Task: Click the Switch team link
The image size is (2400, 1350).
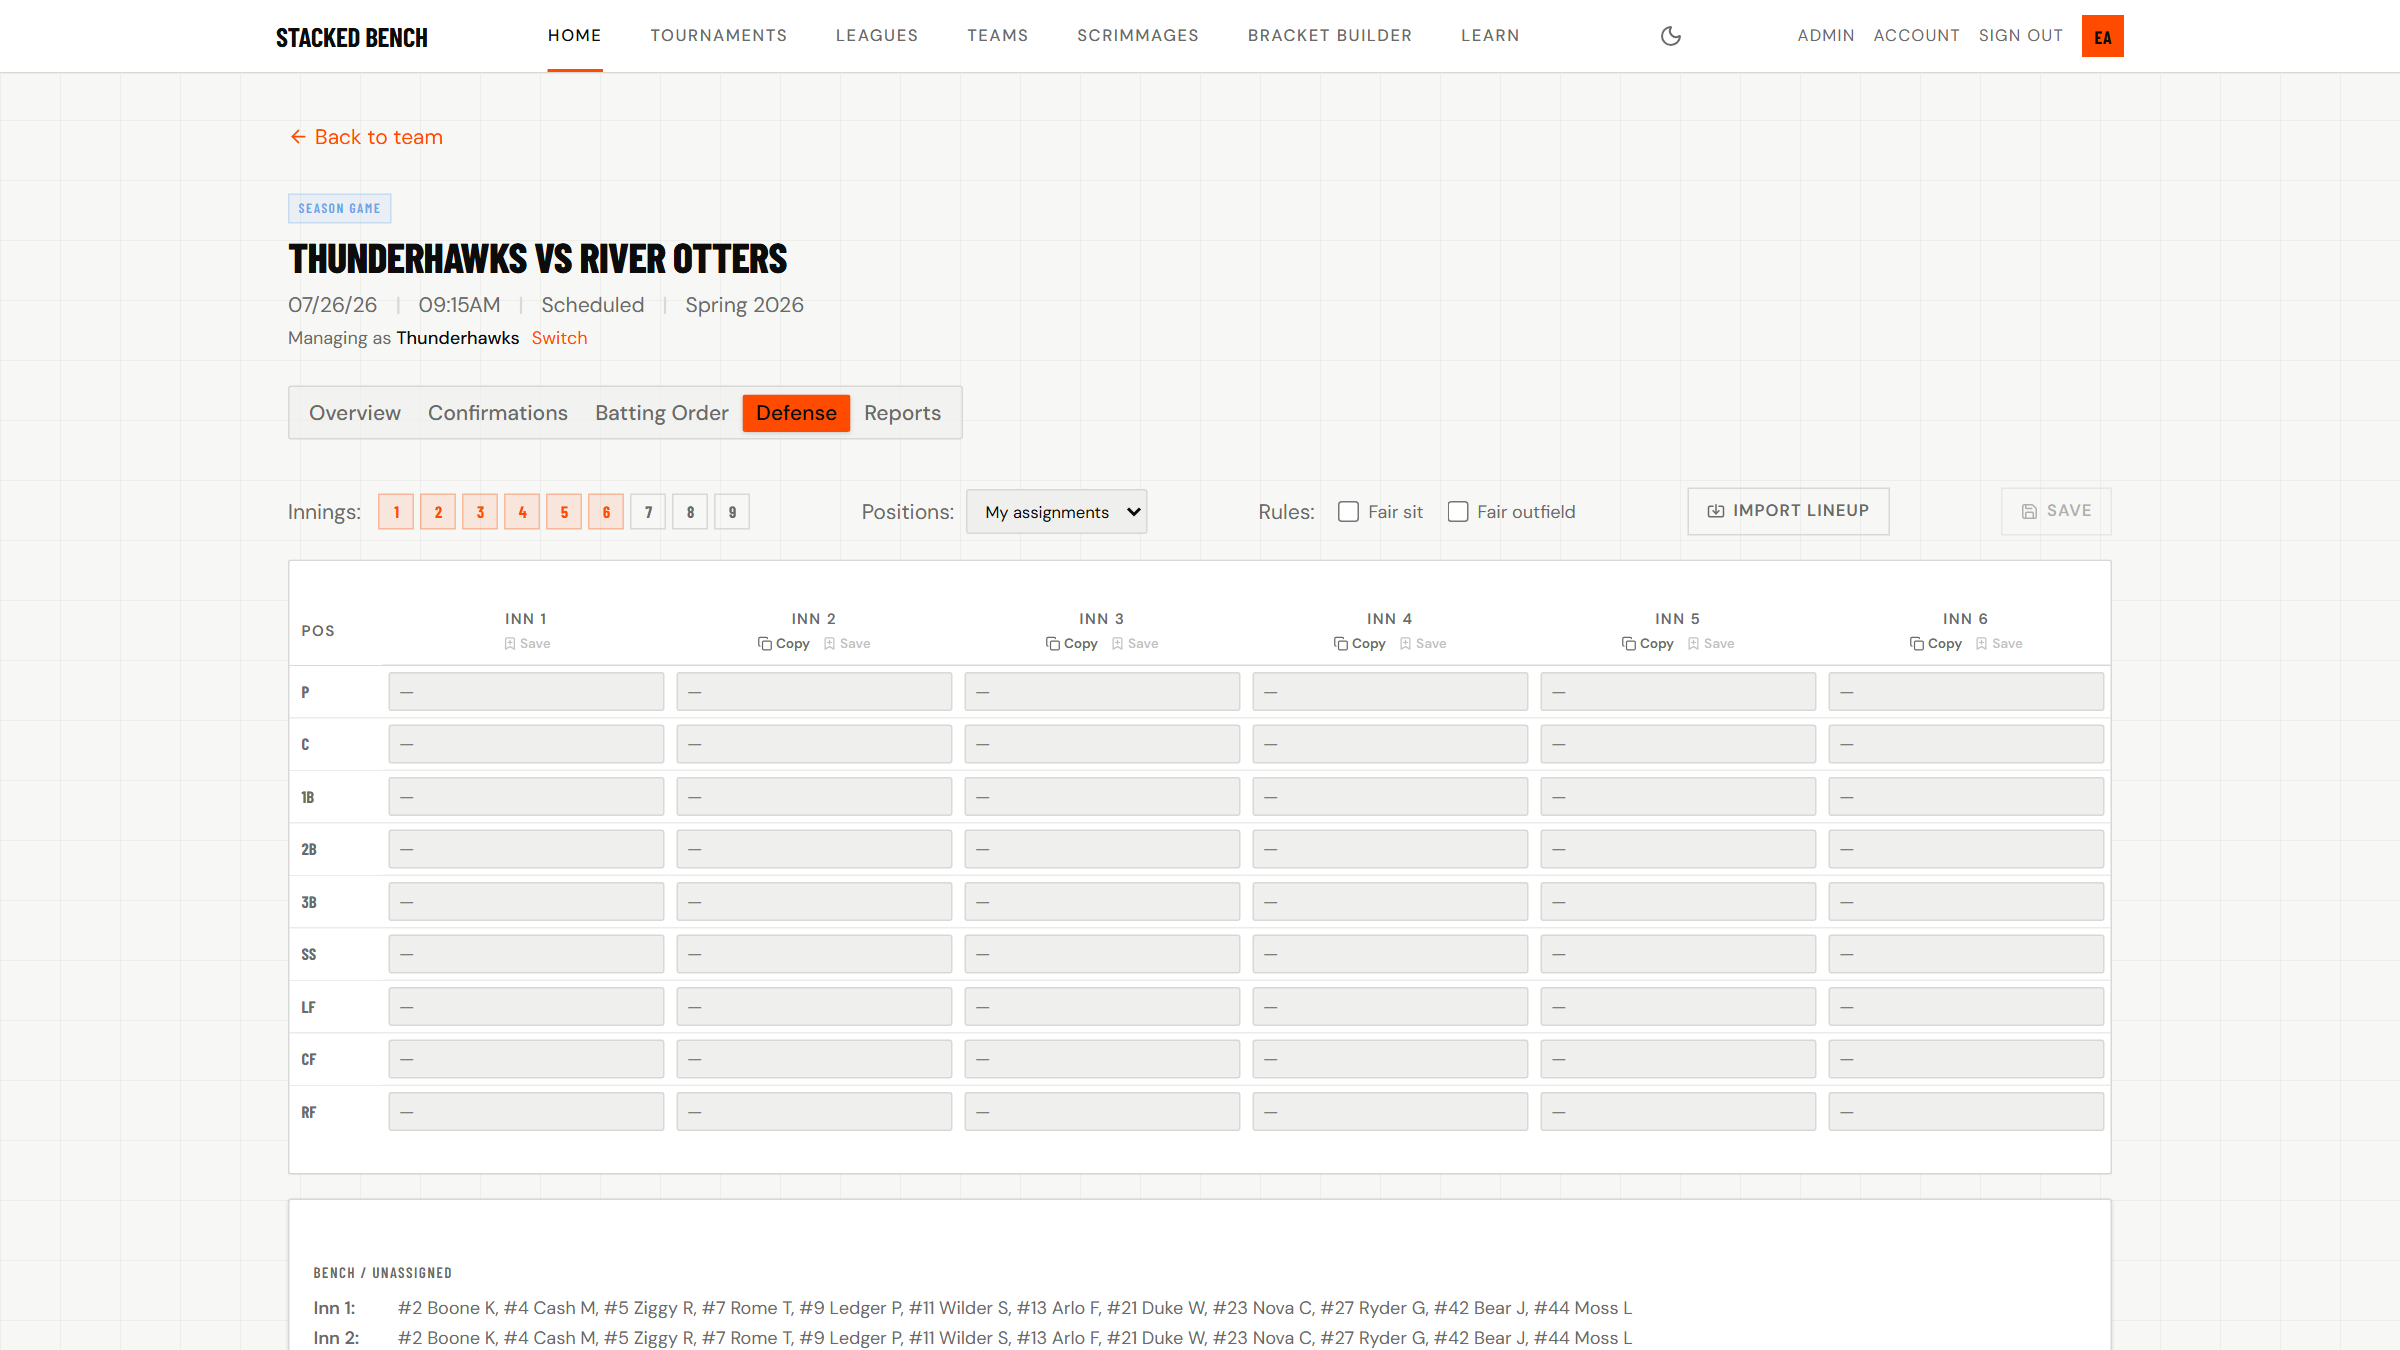Action: [x=559, y=338]
